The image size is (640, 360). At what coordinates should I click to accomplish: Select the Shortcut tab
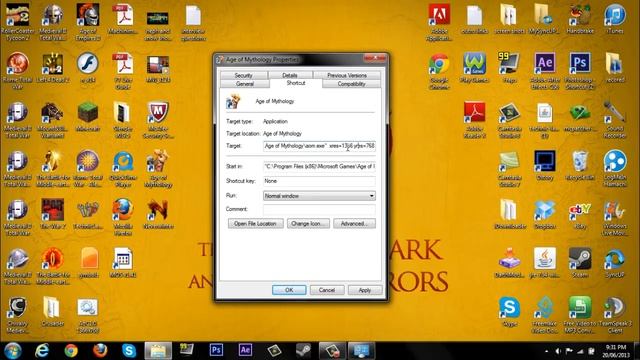[x=296, y=83]
